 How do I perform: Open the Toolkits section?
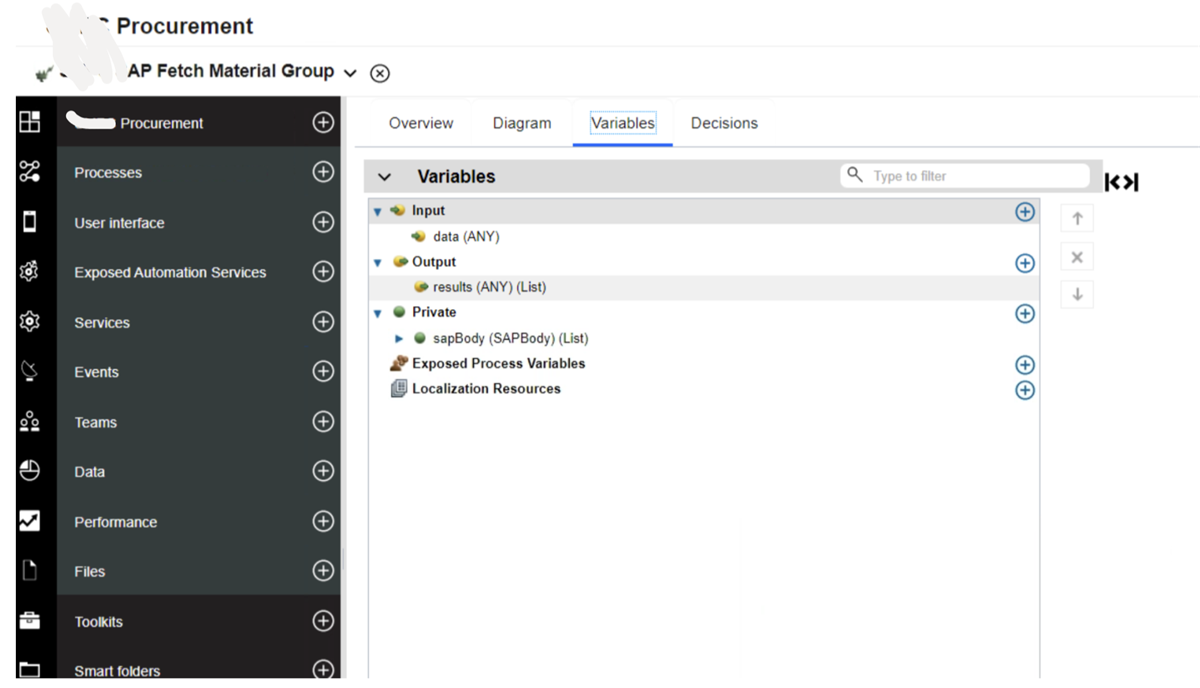tap(98, 621)
